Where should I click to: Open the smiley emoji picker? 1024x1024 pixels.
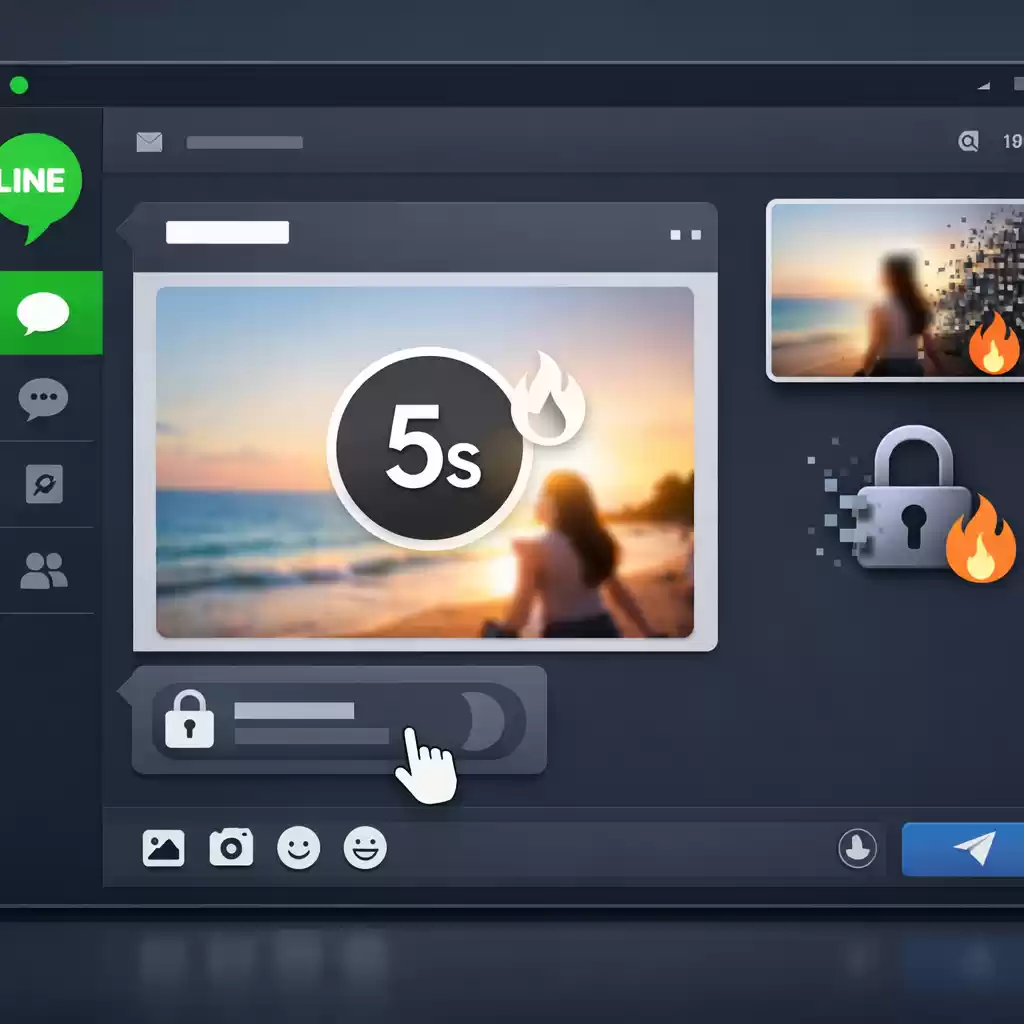click(x=298, y=848)
